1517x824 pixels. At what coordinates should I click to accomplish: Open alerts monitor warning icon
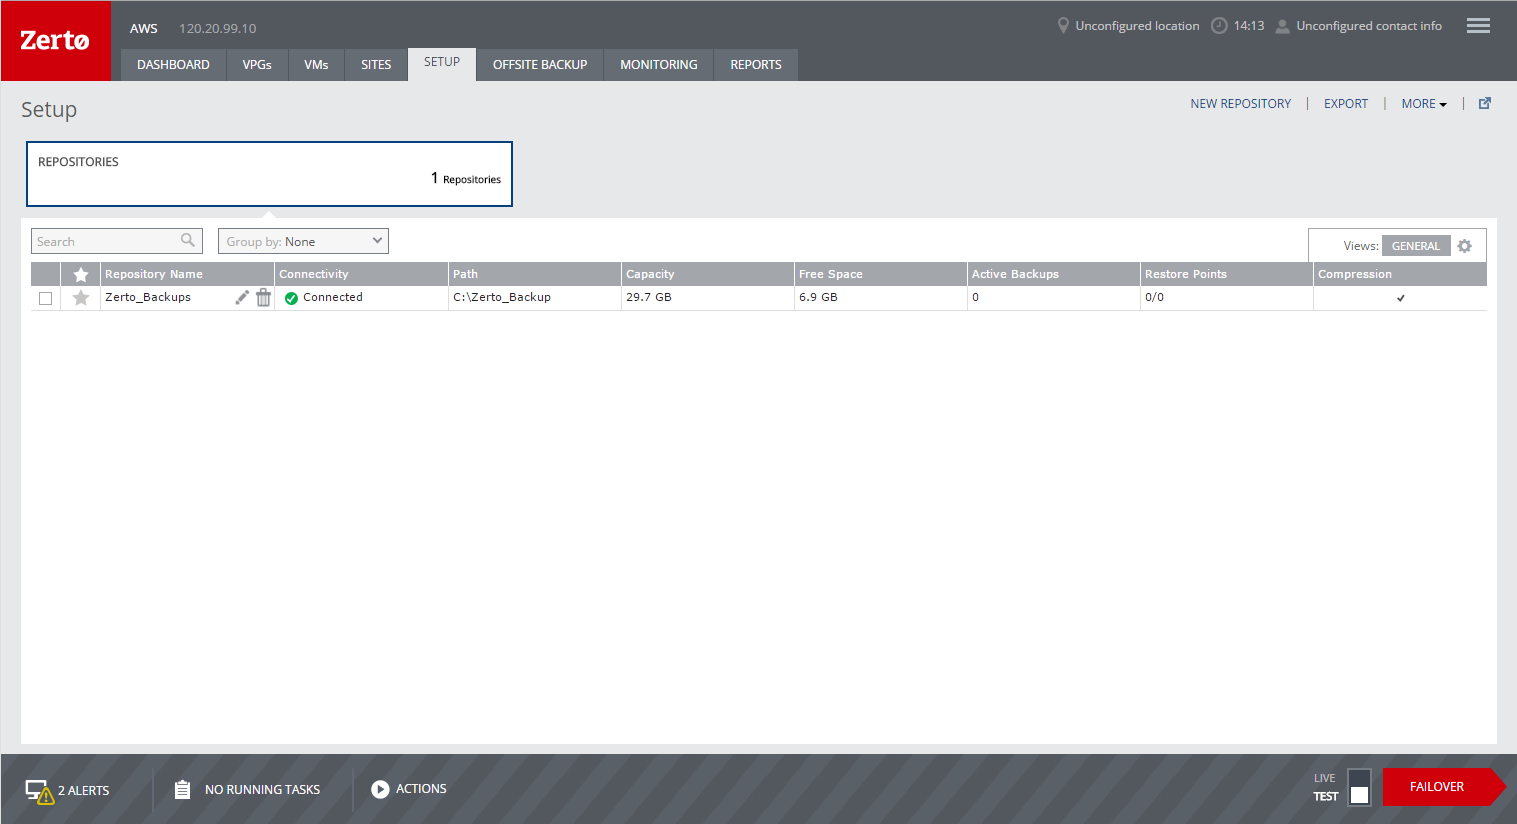click(x=39, y=791)
